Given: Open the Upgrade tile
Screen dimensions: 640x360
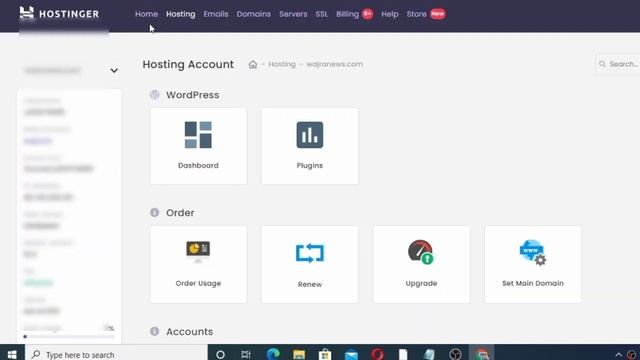Looking at the screenshot, I should tap(421, 264).
